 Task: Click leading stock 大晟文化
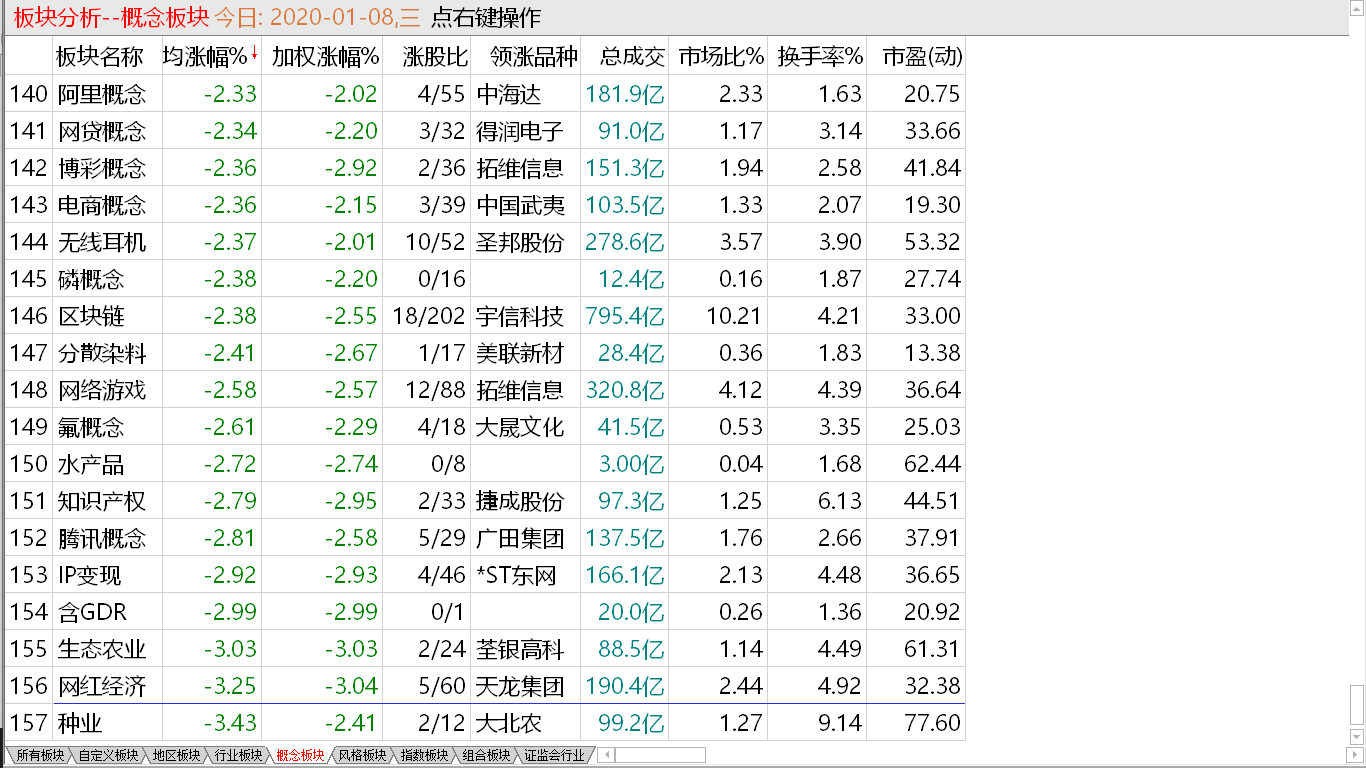[x=521, y=427]
